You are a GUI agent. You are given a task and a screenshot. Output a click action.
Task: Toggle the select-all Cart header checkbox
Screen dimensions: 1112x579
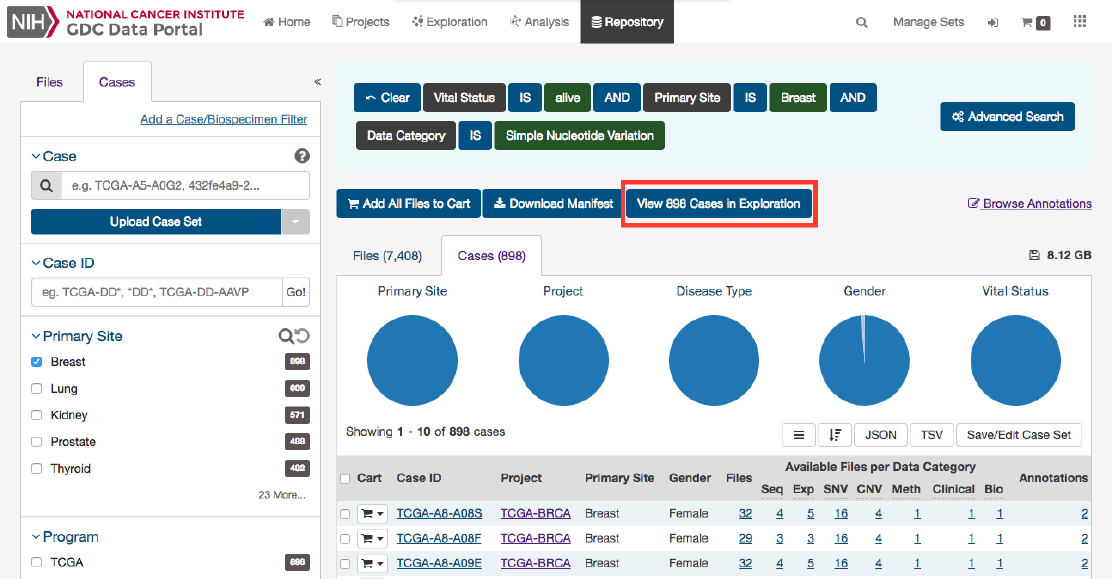[345, 479]
